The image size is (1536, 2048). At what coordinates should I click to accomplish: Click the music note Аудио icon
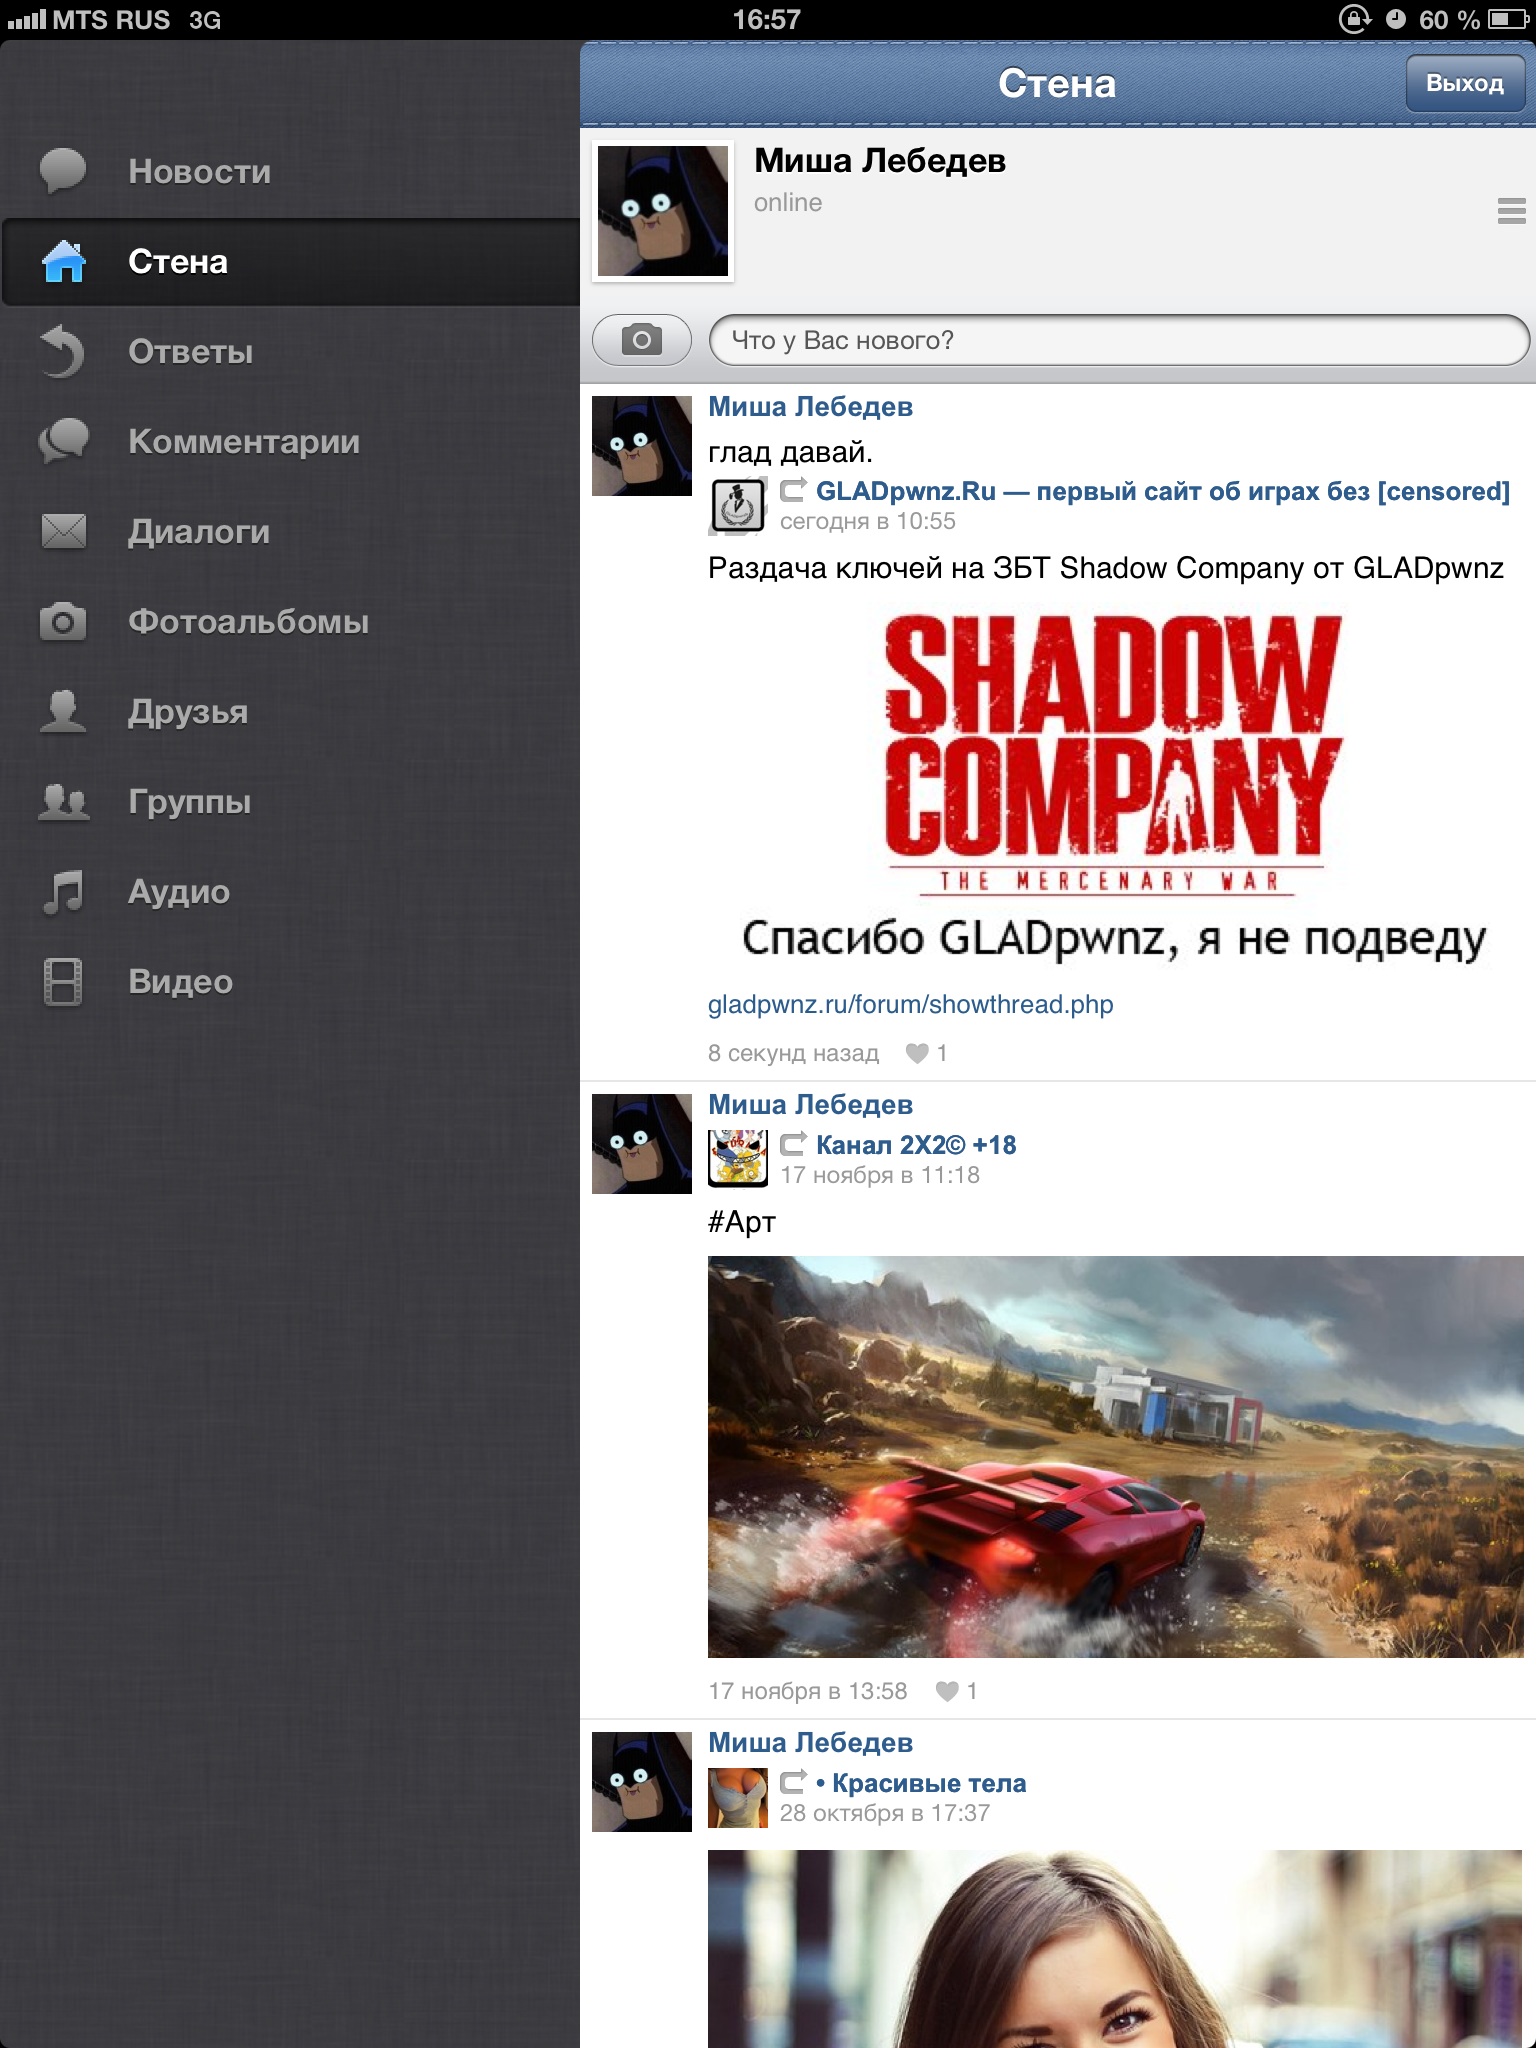[63, 891]
